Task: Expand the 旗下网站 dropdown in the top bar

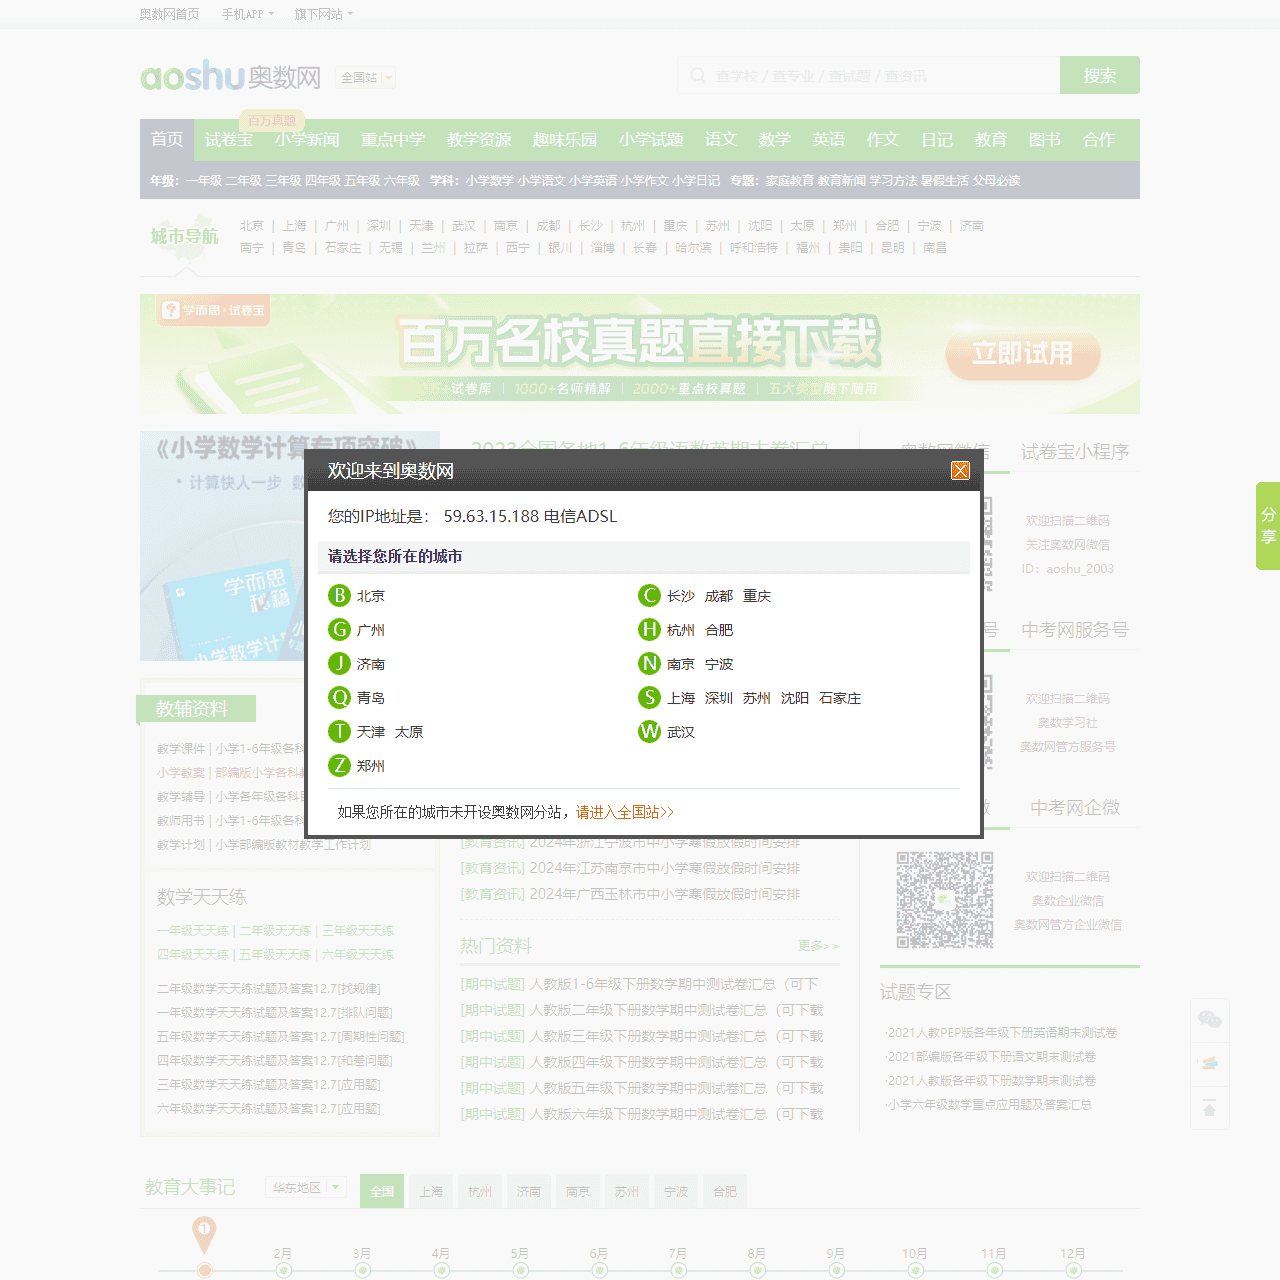Action: coord(323,14)
